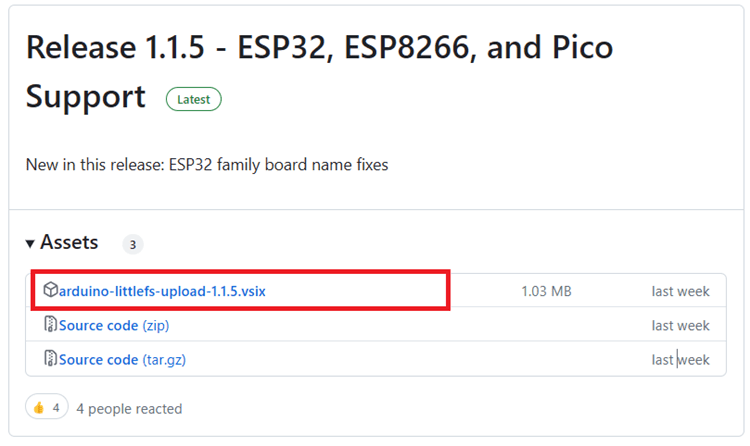Click the Assets count badge showing 3
Viewport: 750px width, 446px height.
click(x=133, y=244)
